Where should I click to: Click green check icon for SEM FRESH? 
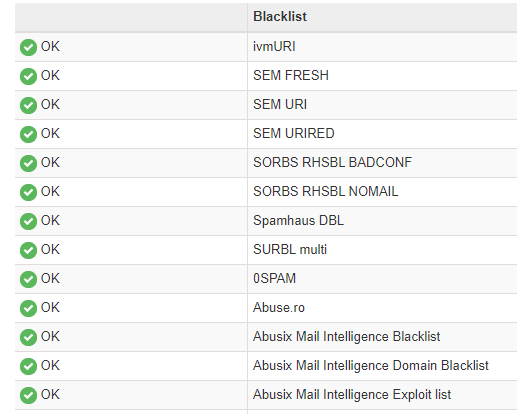pyautogui.click(x=28, y=76)
